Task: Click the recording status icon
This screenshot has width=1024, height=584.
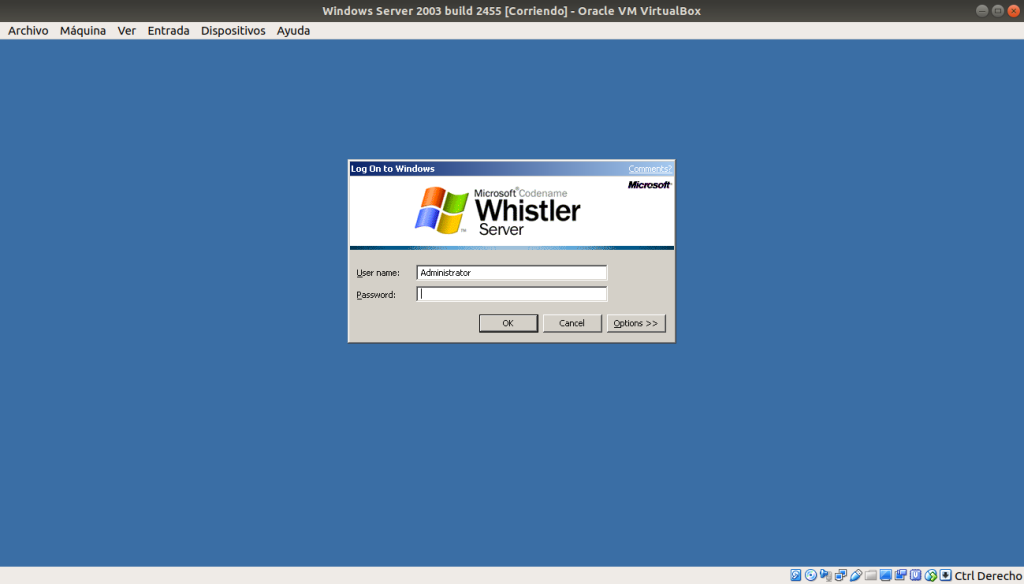Action: [901, 576]
